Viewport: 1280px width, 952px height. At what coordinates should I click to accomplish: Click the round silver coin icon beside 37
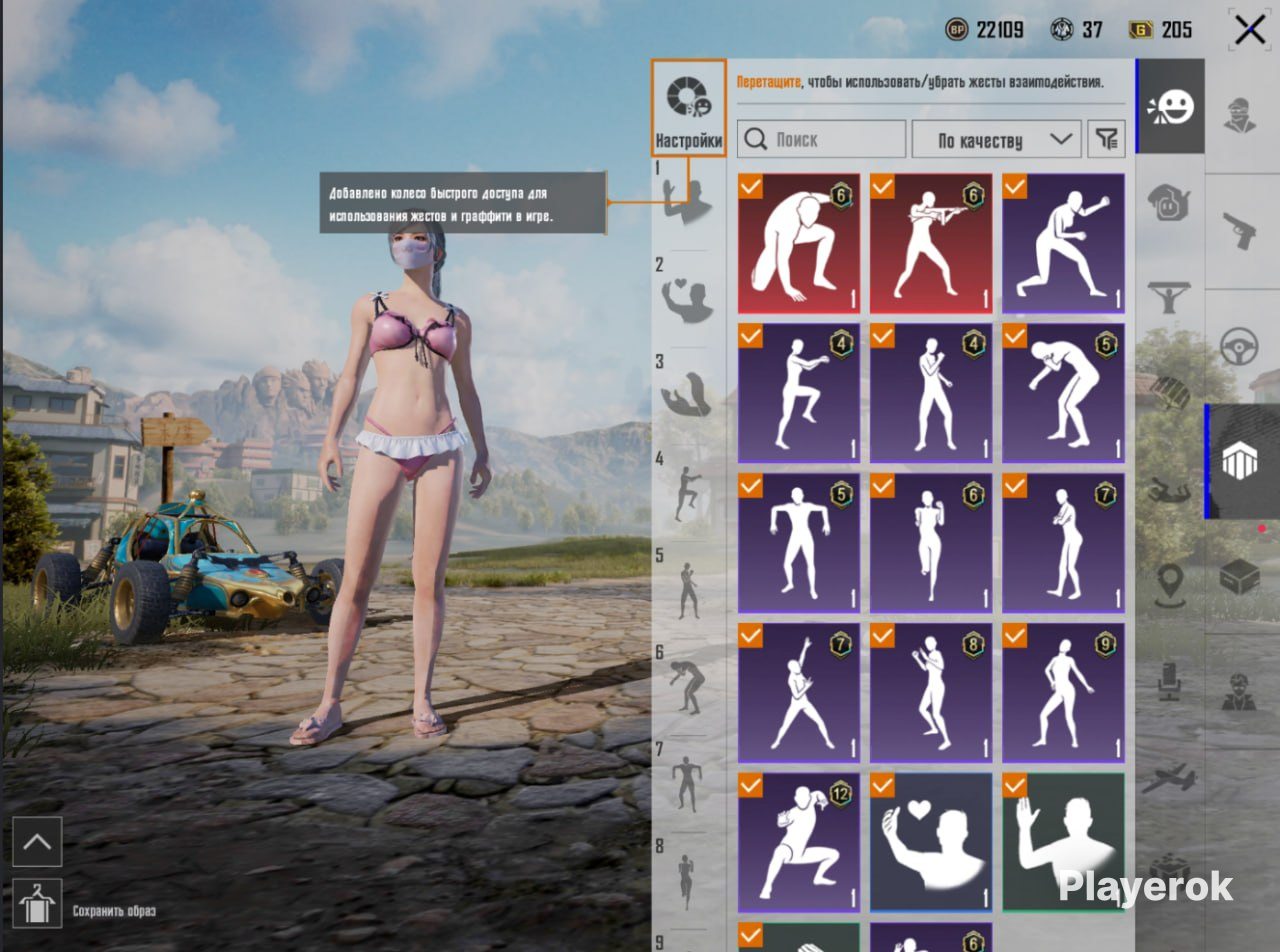tap(1062, 30)
